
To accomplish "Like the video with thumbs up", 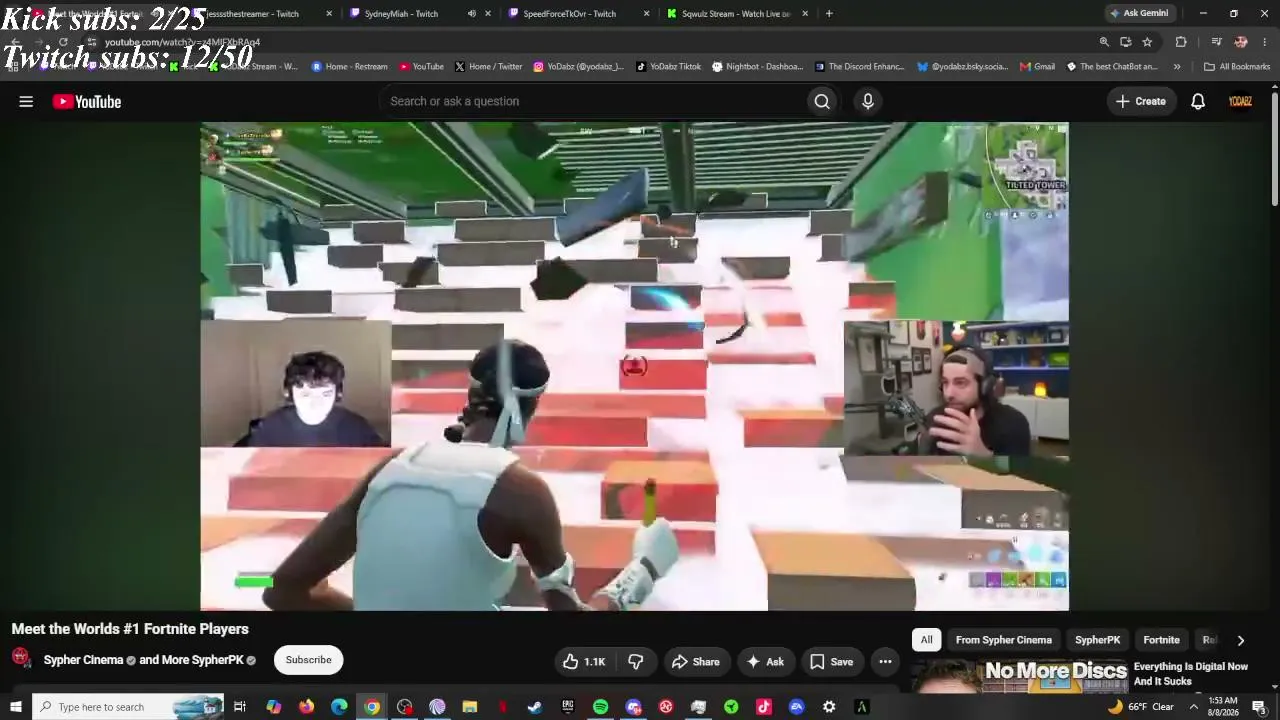I will click(x=585, y=661).
